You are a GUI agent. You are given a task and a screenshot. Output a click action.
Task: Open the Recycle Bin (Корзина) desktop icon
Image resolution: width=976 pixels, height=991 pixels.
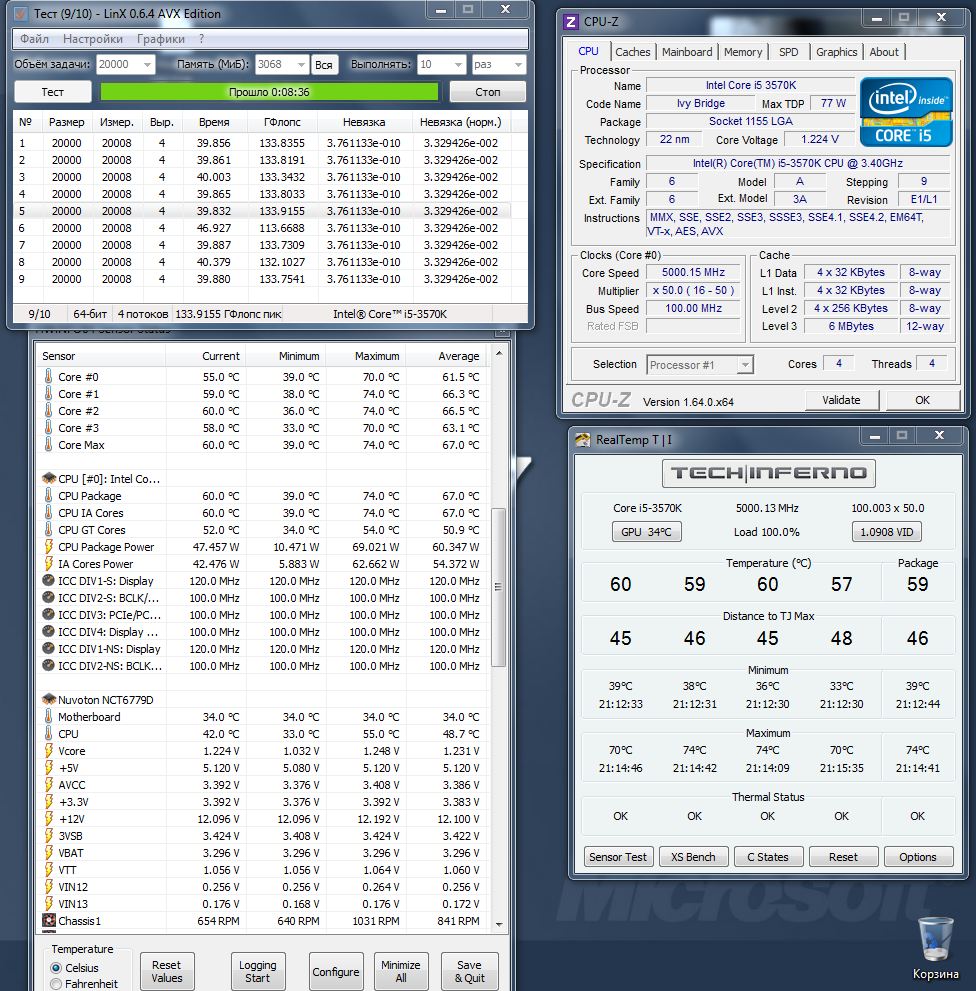[x=935, y=948]
